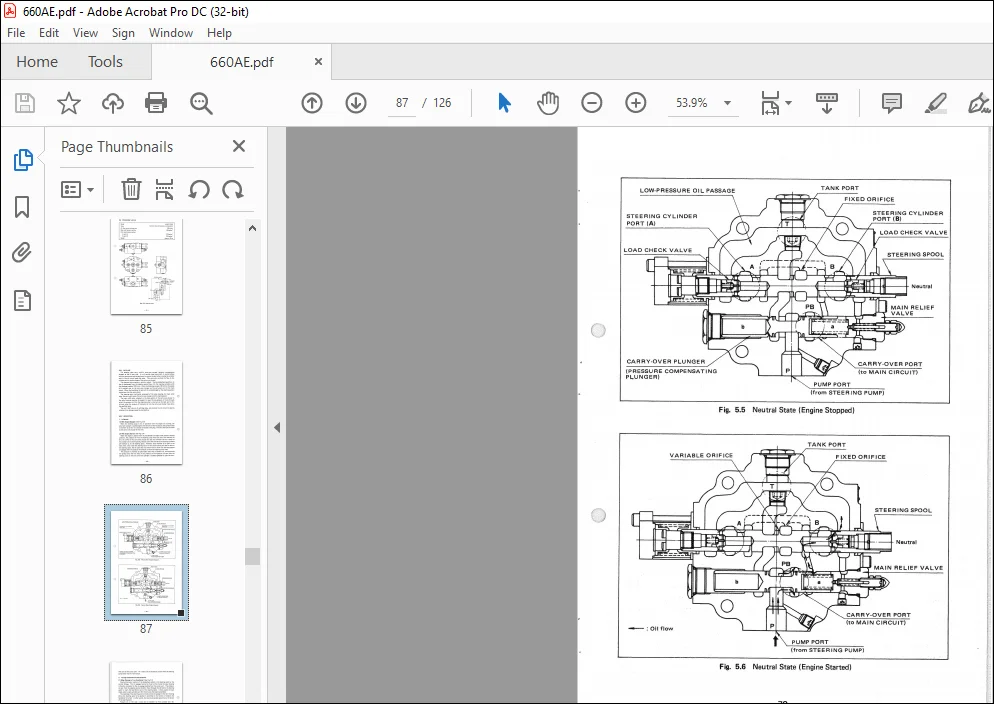This screenshot has height=704, width=994.
Task: Click the 'Fig. 5.5 Neutral State' caption
Action: (x=786, y=410)
